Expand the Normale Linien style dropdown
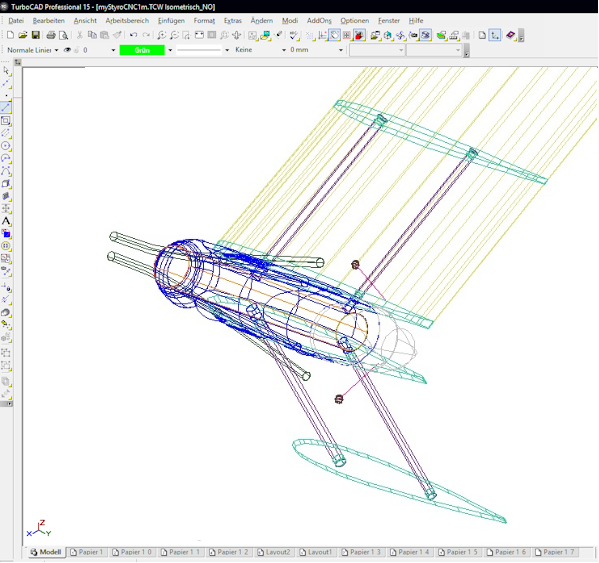599x563 pixels. click(x=33, y=50)
